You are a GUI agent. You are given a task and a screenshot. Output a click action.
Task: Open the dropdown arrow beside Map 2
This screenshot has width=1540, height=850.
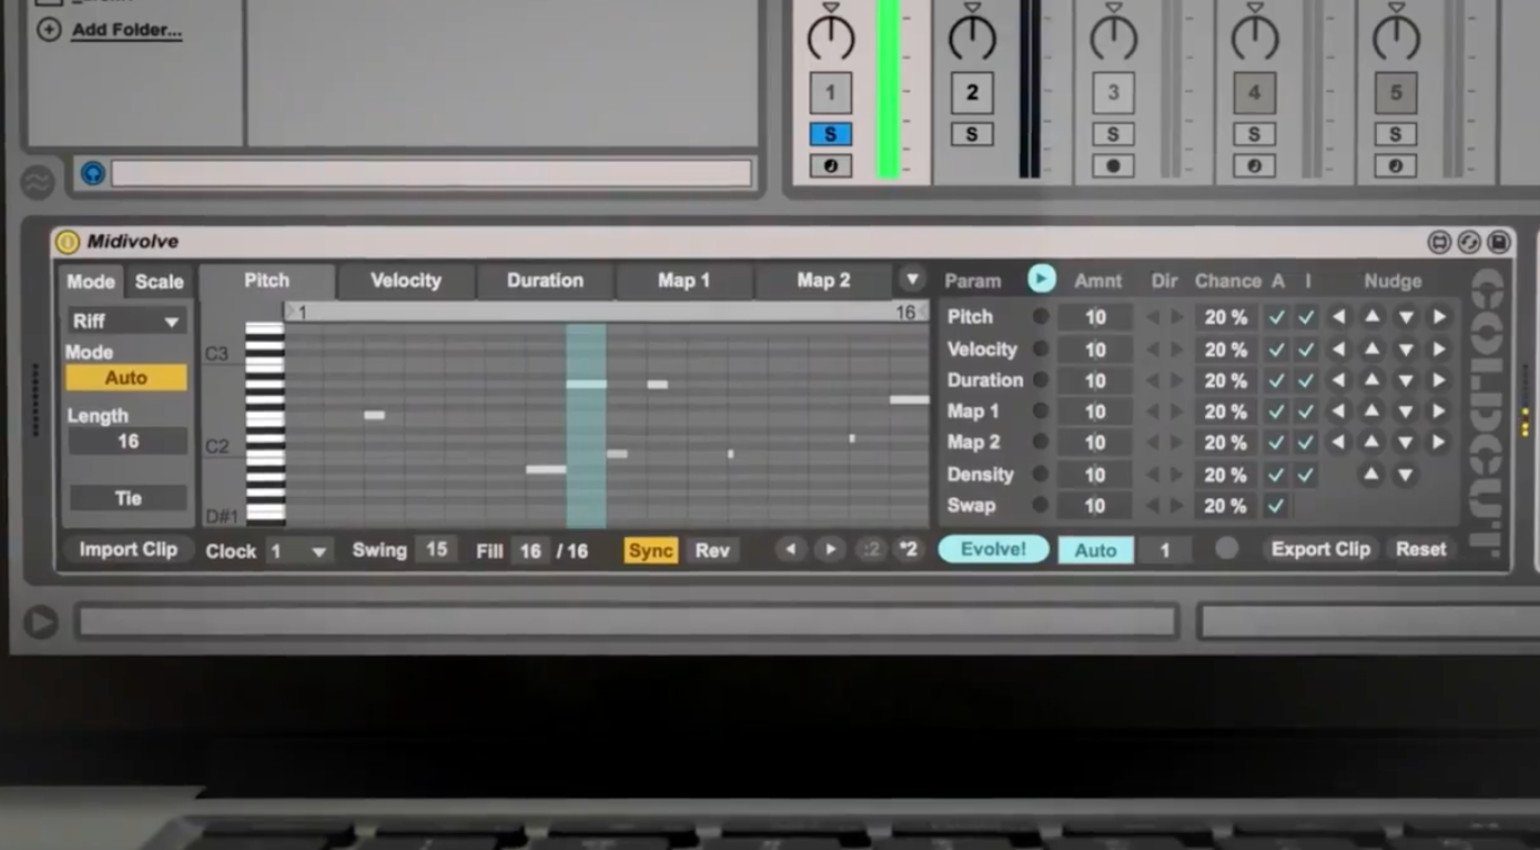pos(912,280)
